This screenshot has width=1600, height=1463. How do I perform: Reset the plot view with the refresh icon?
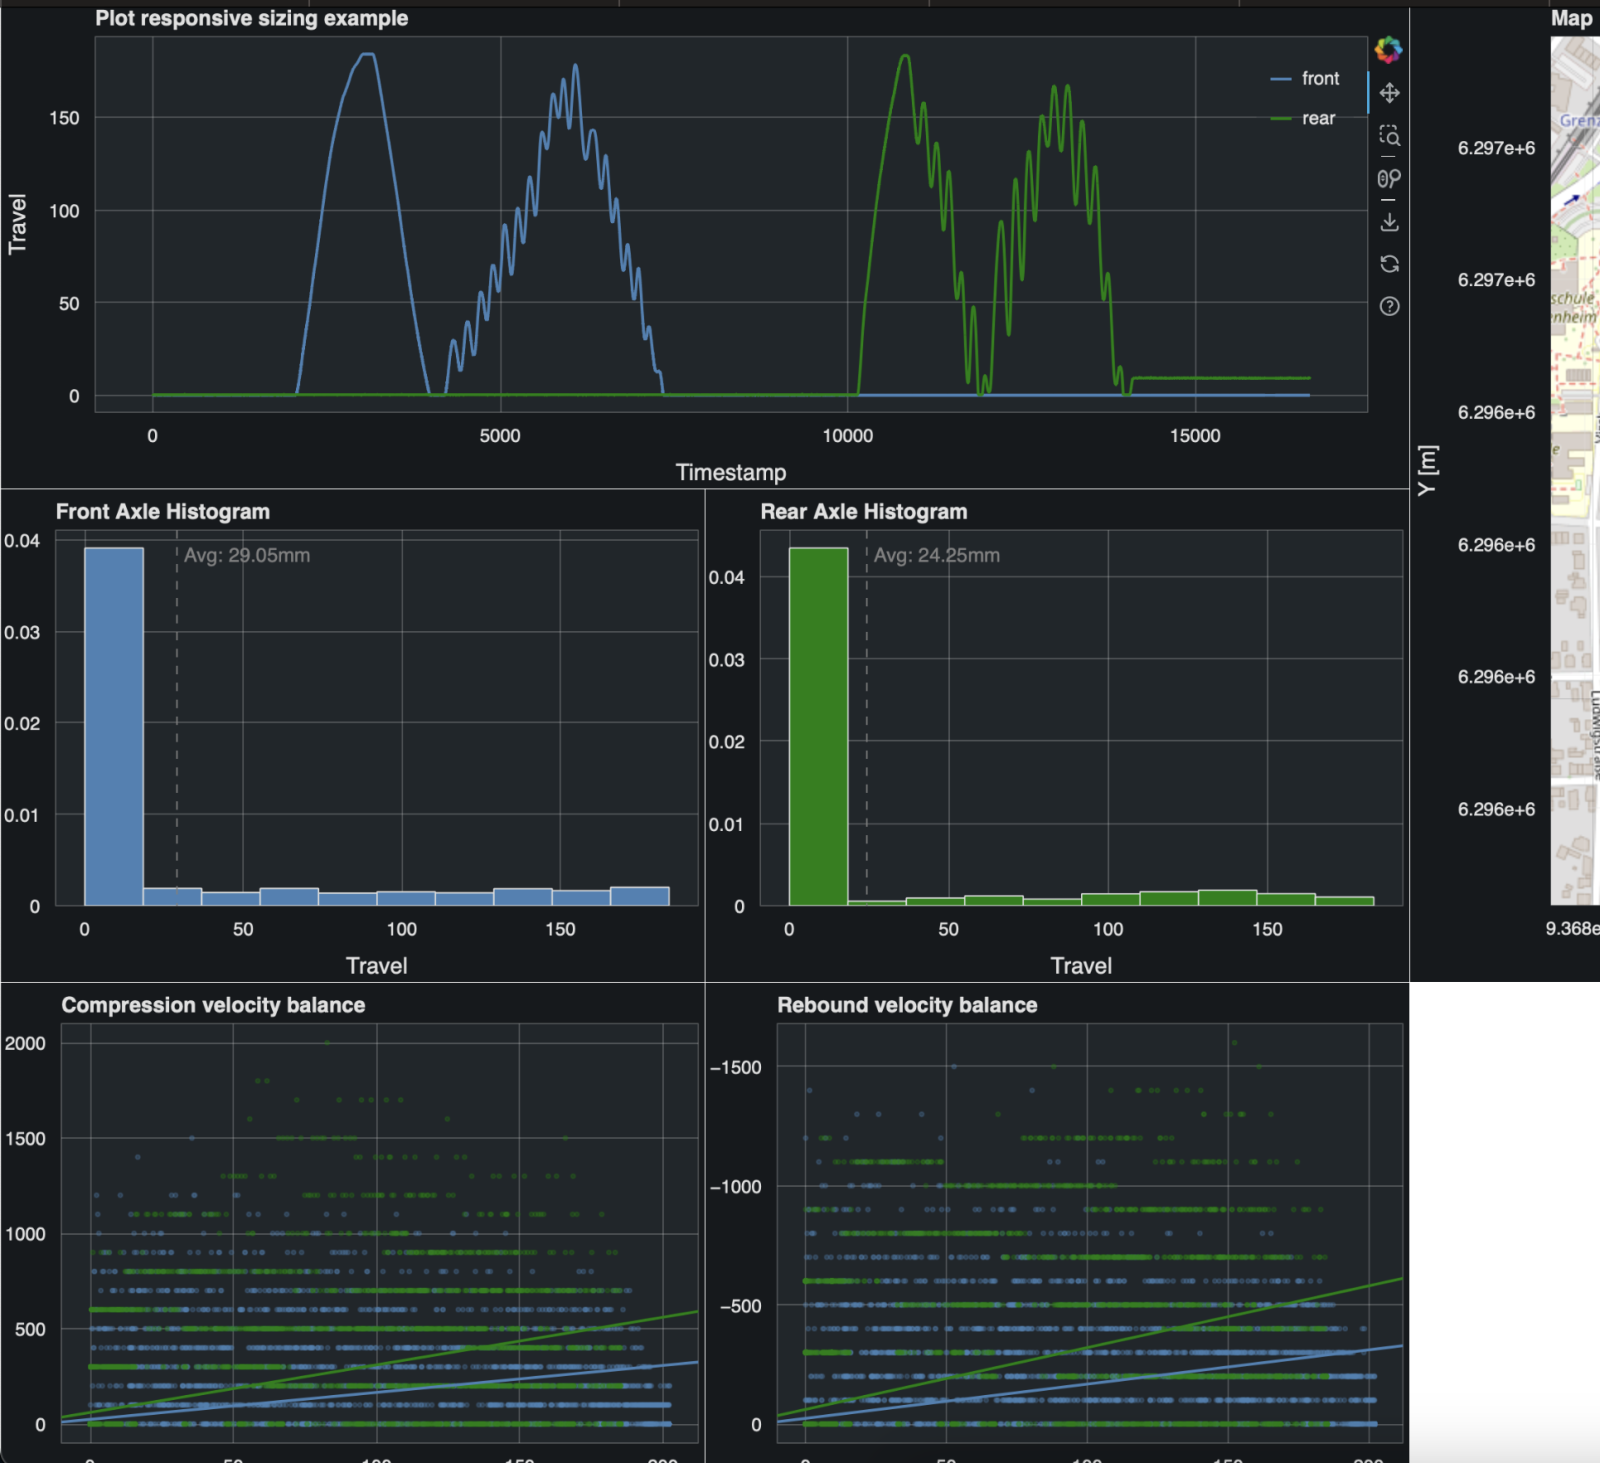tap(1389, 264)
